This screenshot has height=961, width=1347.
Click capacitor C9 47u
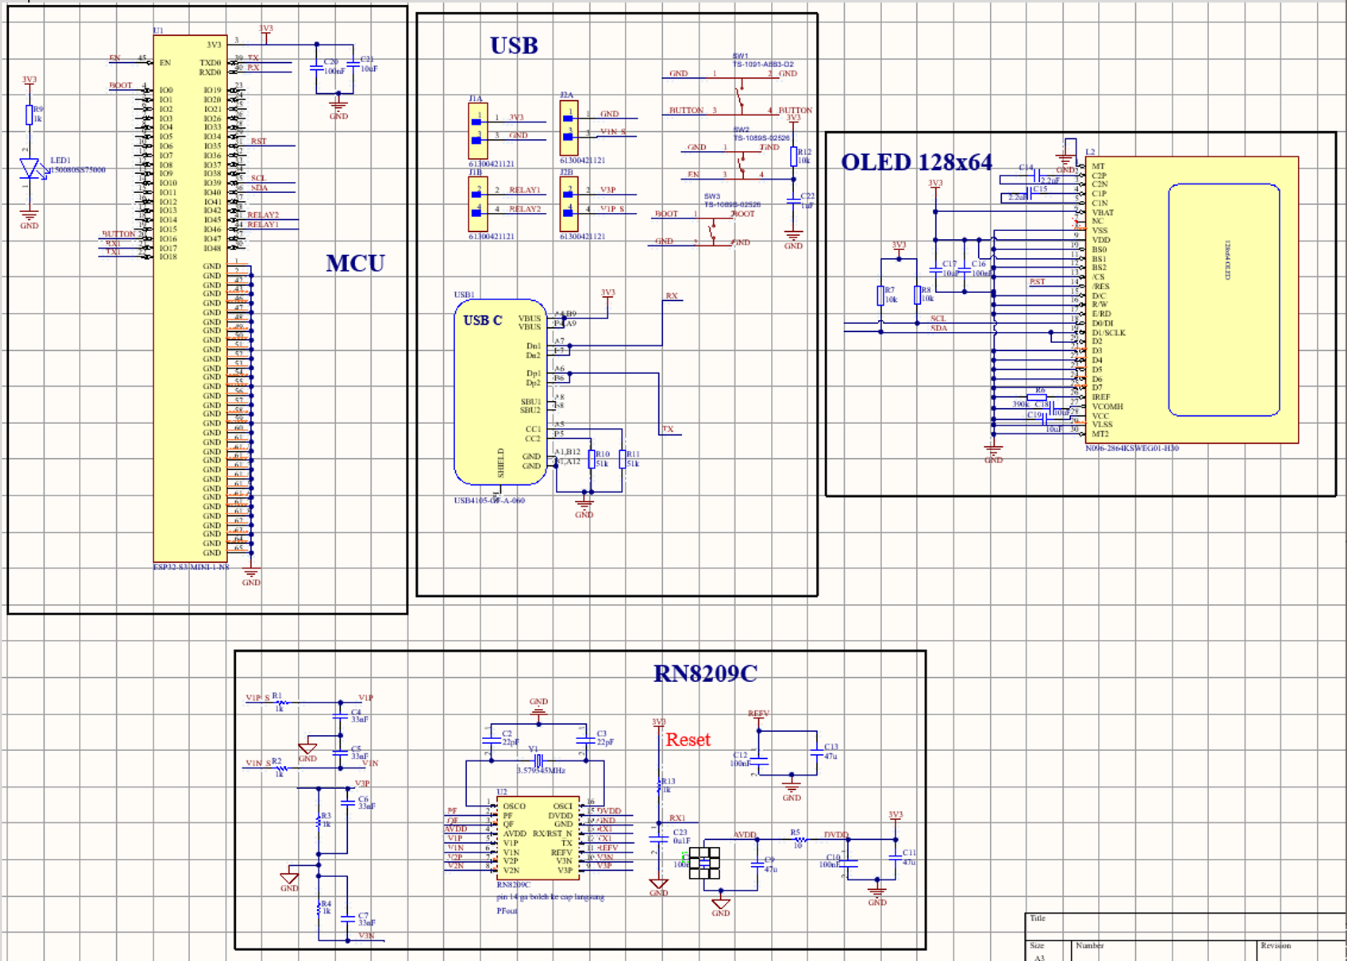[756, 864]
